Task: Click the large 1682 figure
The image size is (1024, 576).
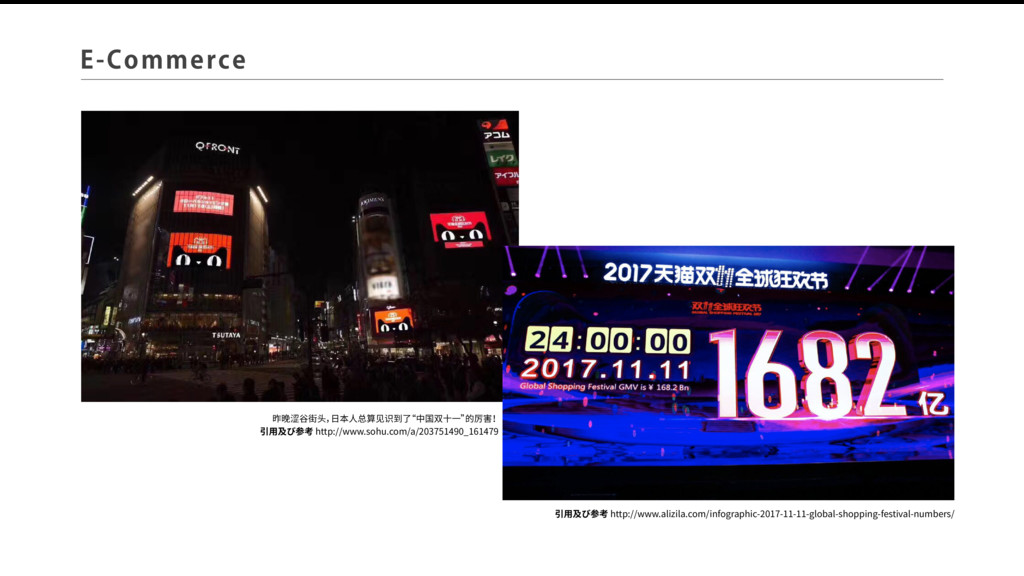Action: [x=807, y=374]
